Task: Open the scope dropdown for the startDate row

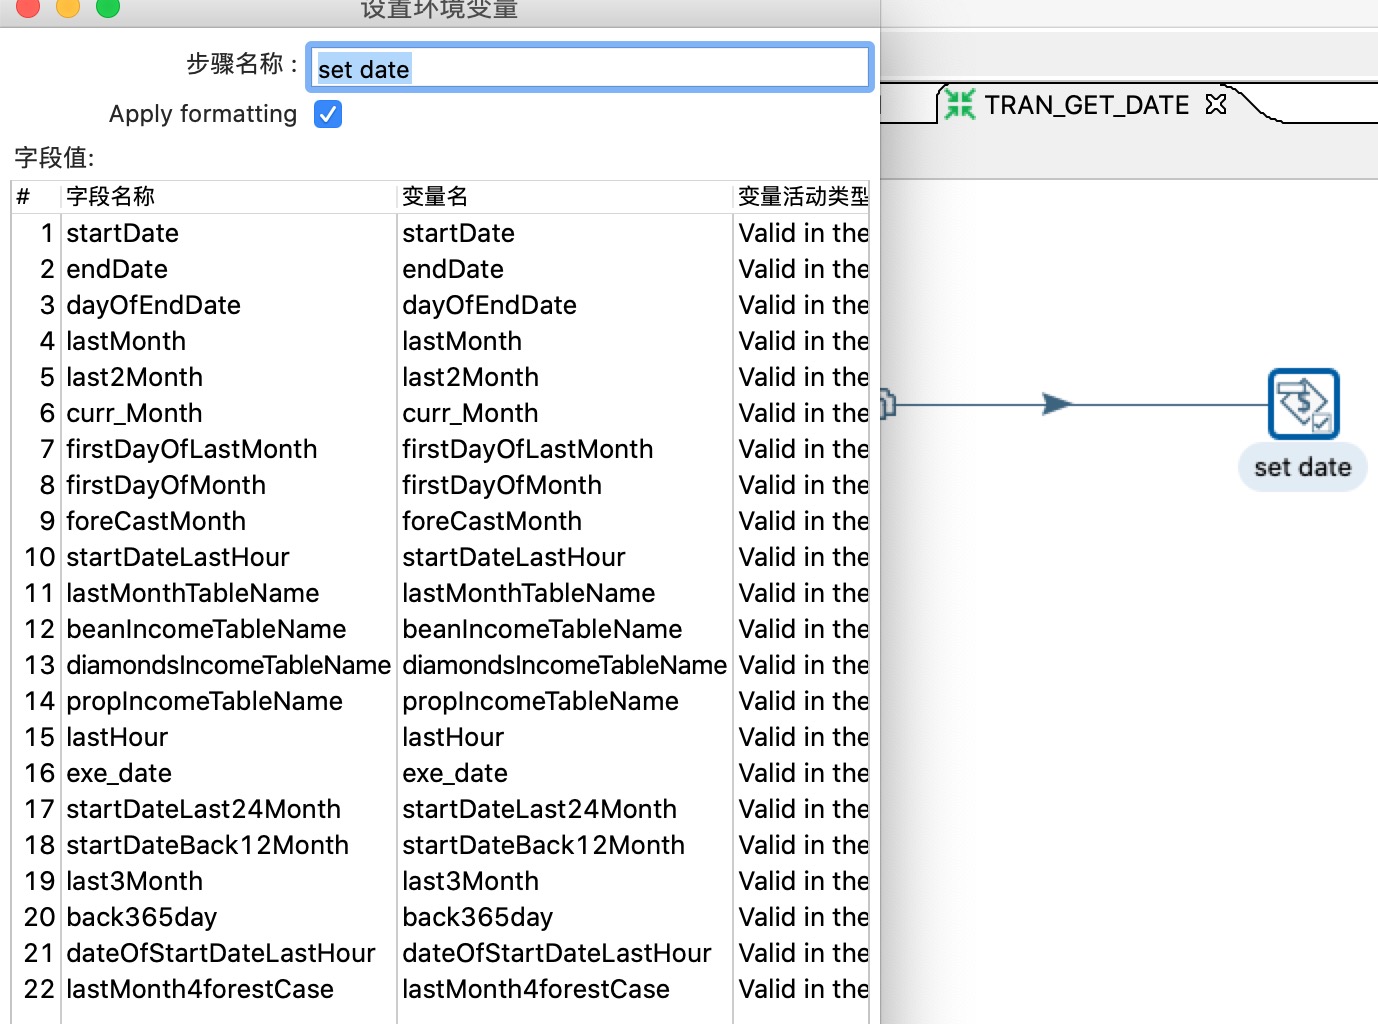Action: click(800, 233)
